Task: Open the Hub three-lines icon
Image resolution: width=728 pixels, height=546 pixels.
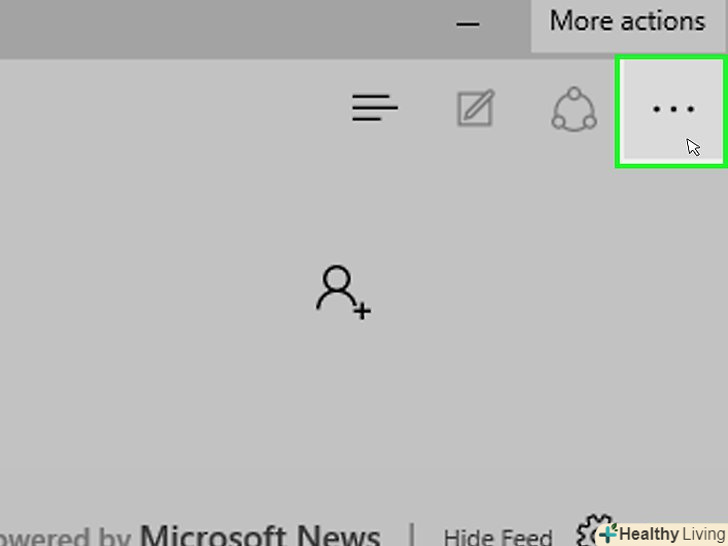Action: click(375, 108)
